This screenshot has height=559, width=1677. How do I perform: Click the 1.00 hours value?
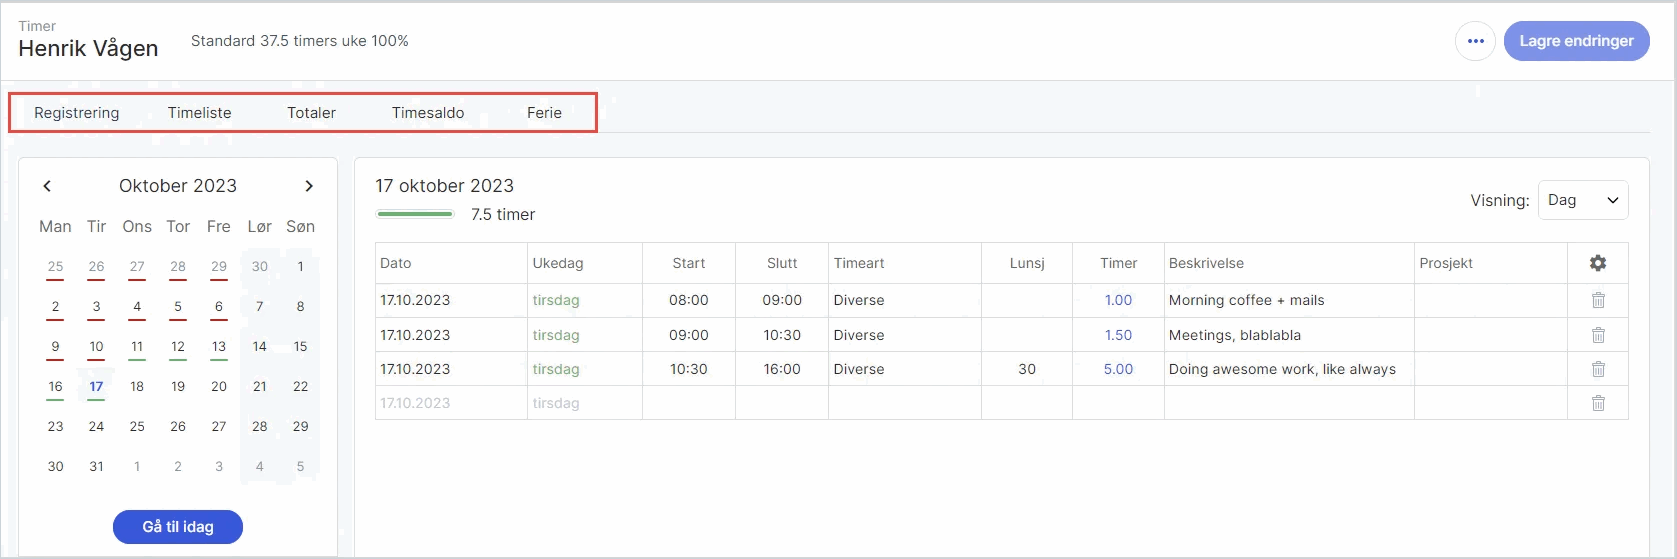point(1118,300)
